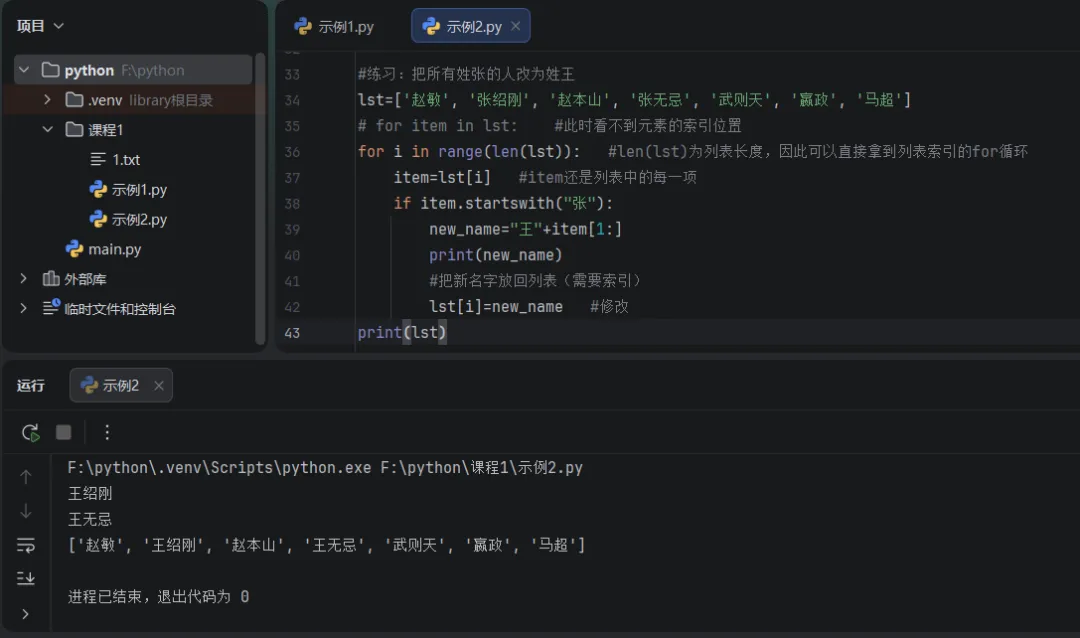Expand the 外部库 node
The width and height of the screenshot is (1080, 638).
tap(23, 278)
